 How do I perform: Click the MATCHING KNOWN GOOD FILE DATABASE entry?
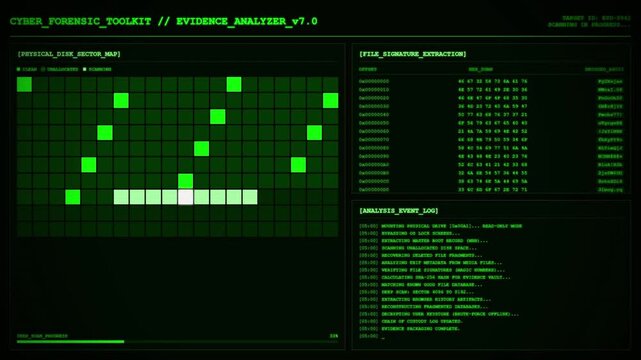(421, 285)
